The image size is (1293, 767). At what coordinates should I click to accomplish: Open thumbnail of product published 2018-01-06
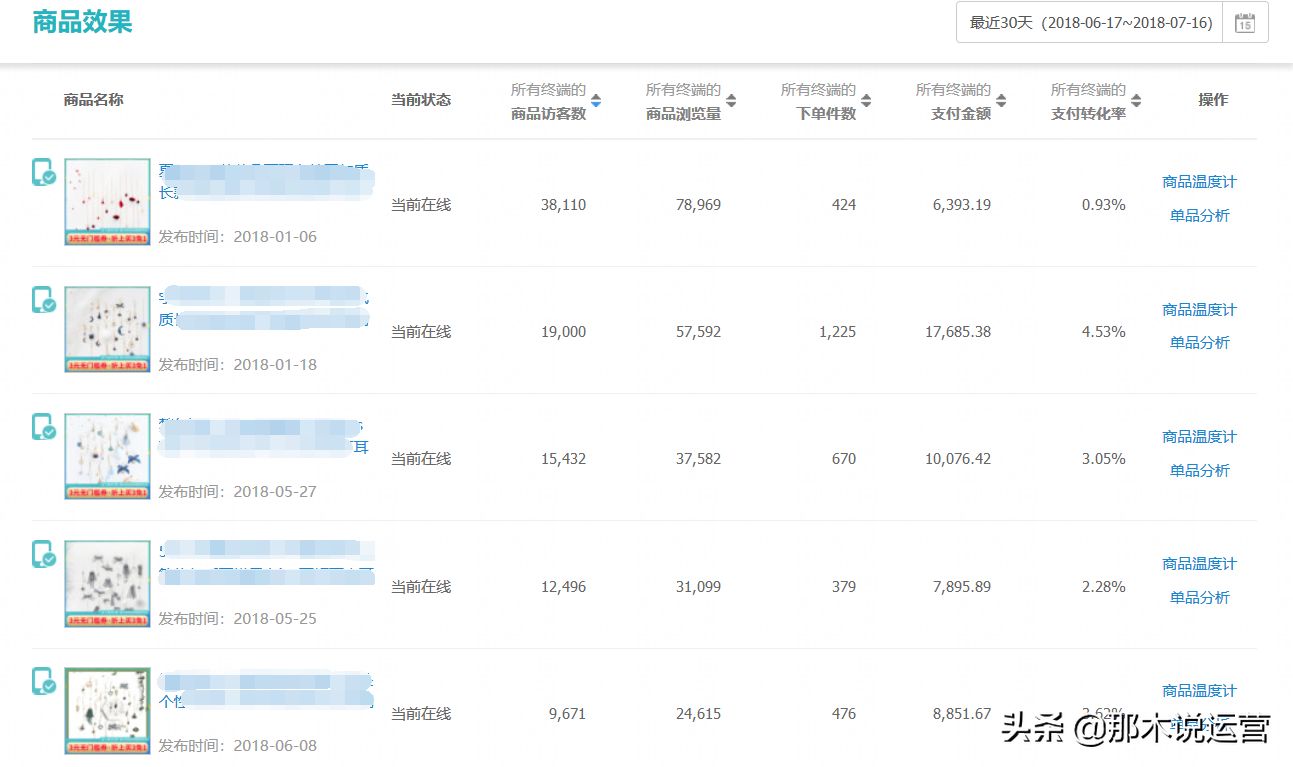(107, 202)
